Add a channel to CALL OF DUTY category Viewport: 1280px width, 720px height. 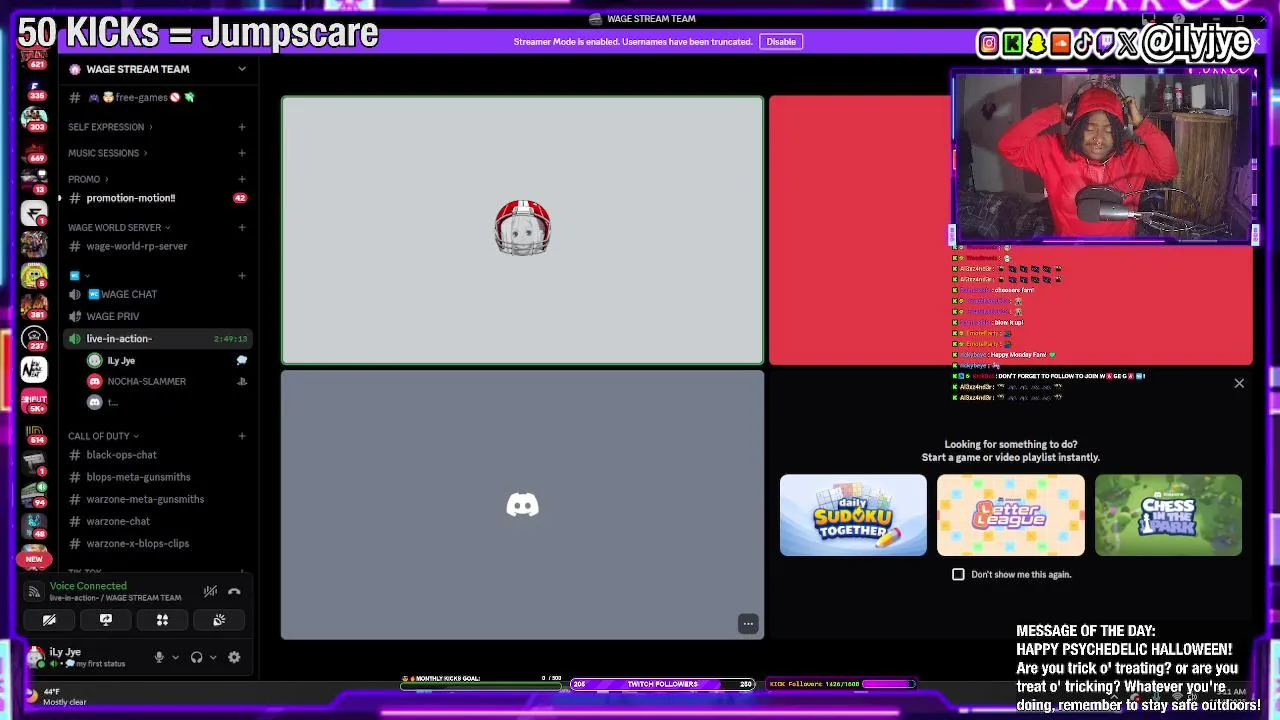point(242,436)
